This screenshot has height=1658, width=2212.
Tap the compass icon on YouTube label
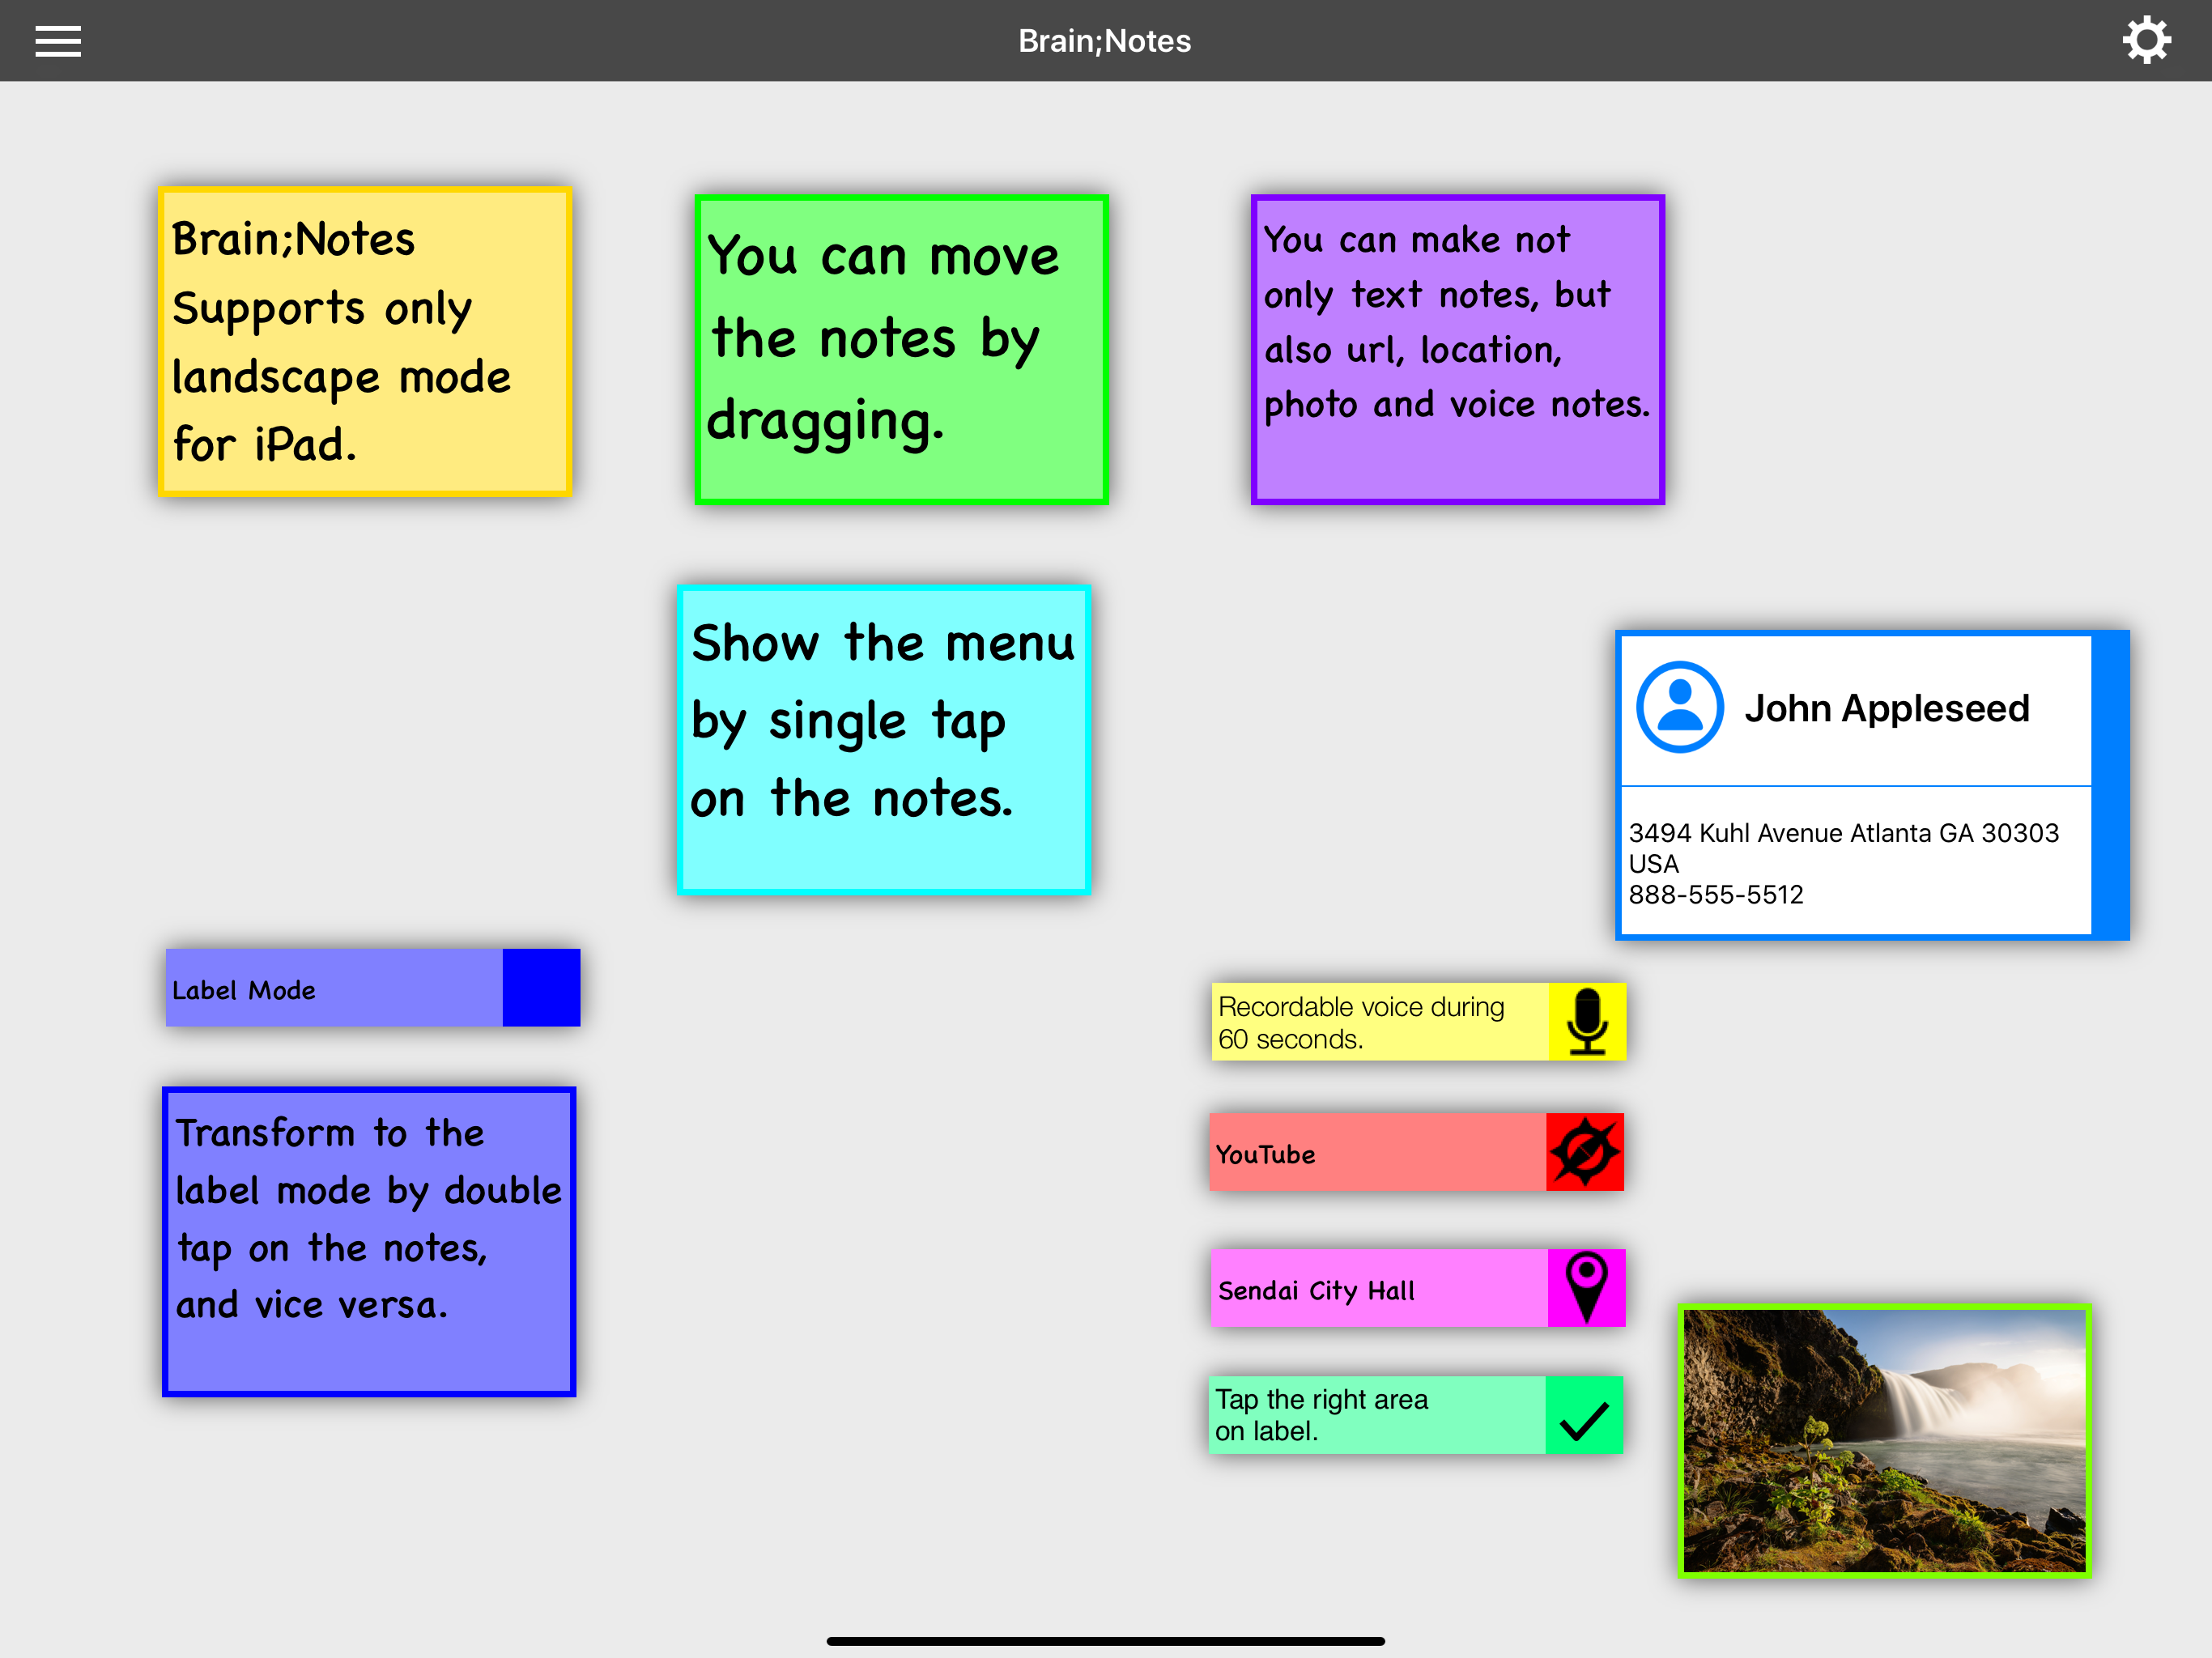[1584, 1152]
